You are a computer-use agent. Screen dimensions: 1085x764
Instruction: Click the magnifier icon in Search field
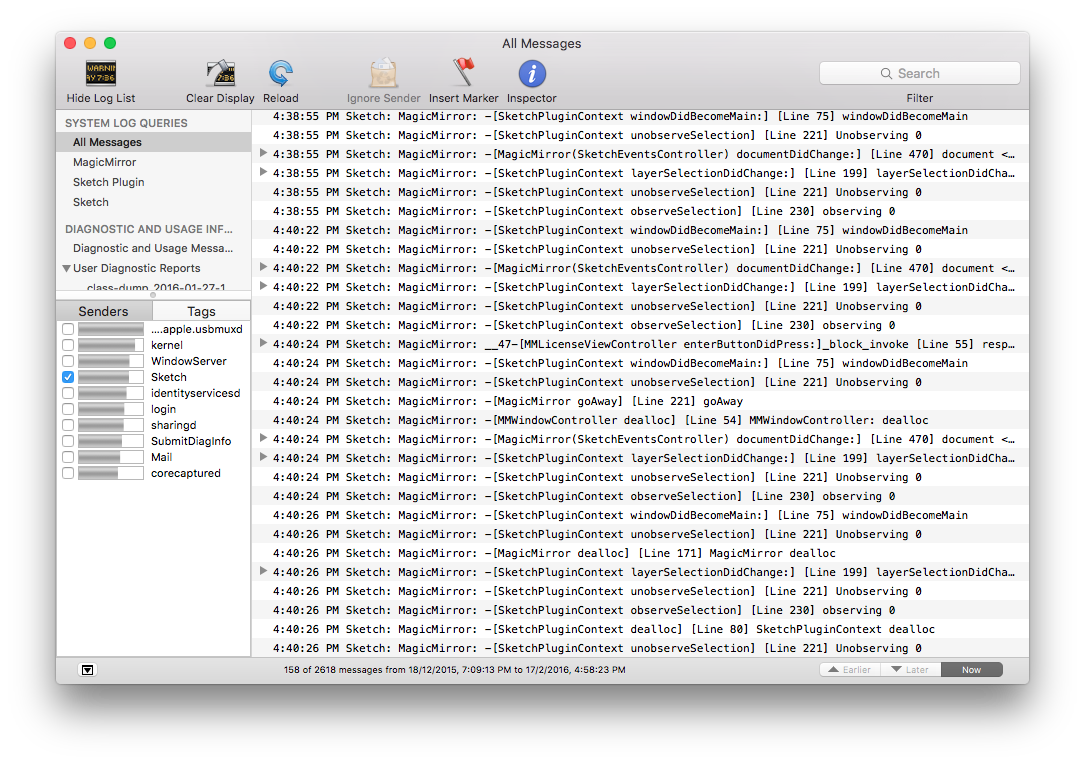click(x=886, y=73)
